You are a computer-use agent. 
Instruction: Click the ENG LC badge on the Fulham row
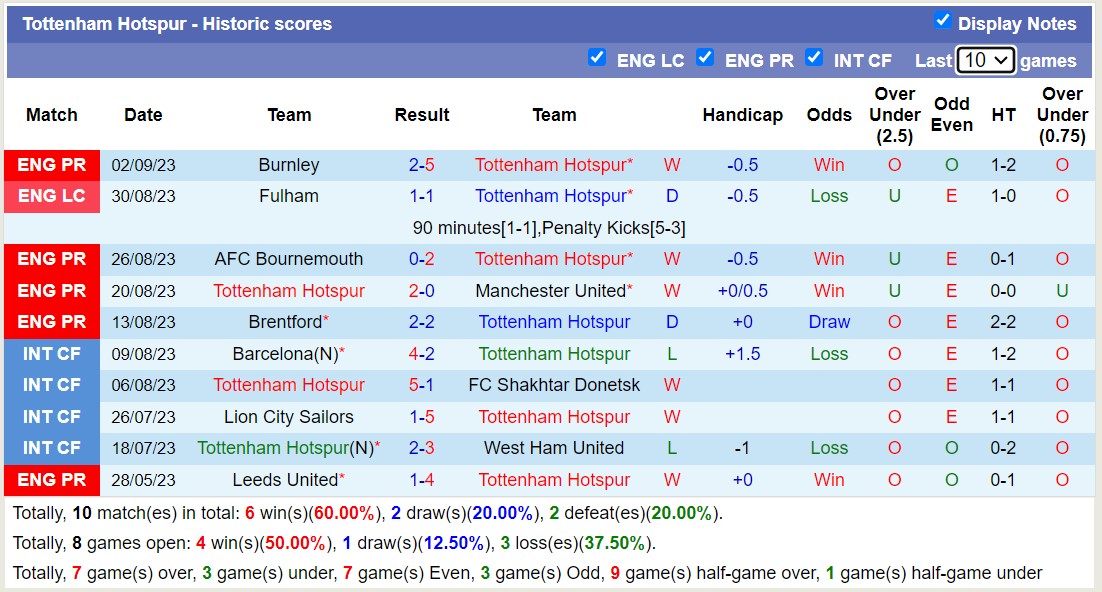coord(52,196)
